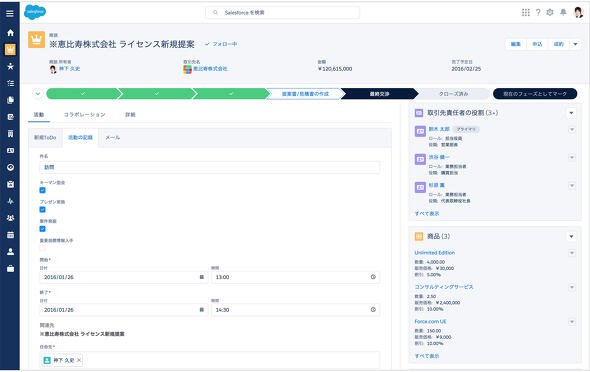Open row menu for Force.com UE product
Screen dimensions: 590x372
pyautogui.click(x=572, y=322)
